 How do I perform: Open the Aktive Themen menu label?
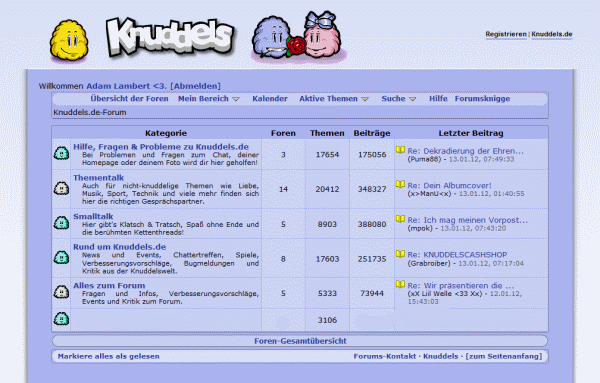click(328, 99)
